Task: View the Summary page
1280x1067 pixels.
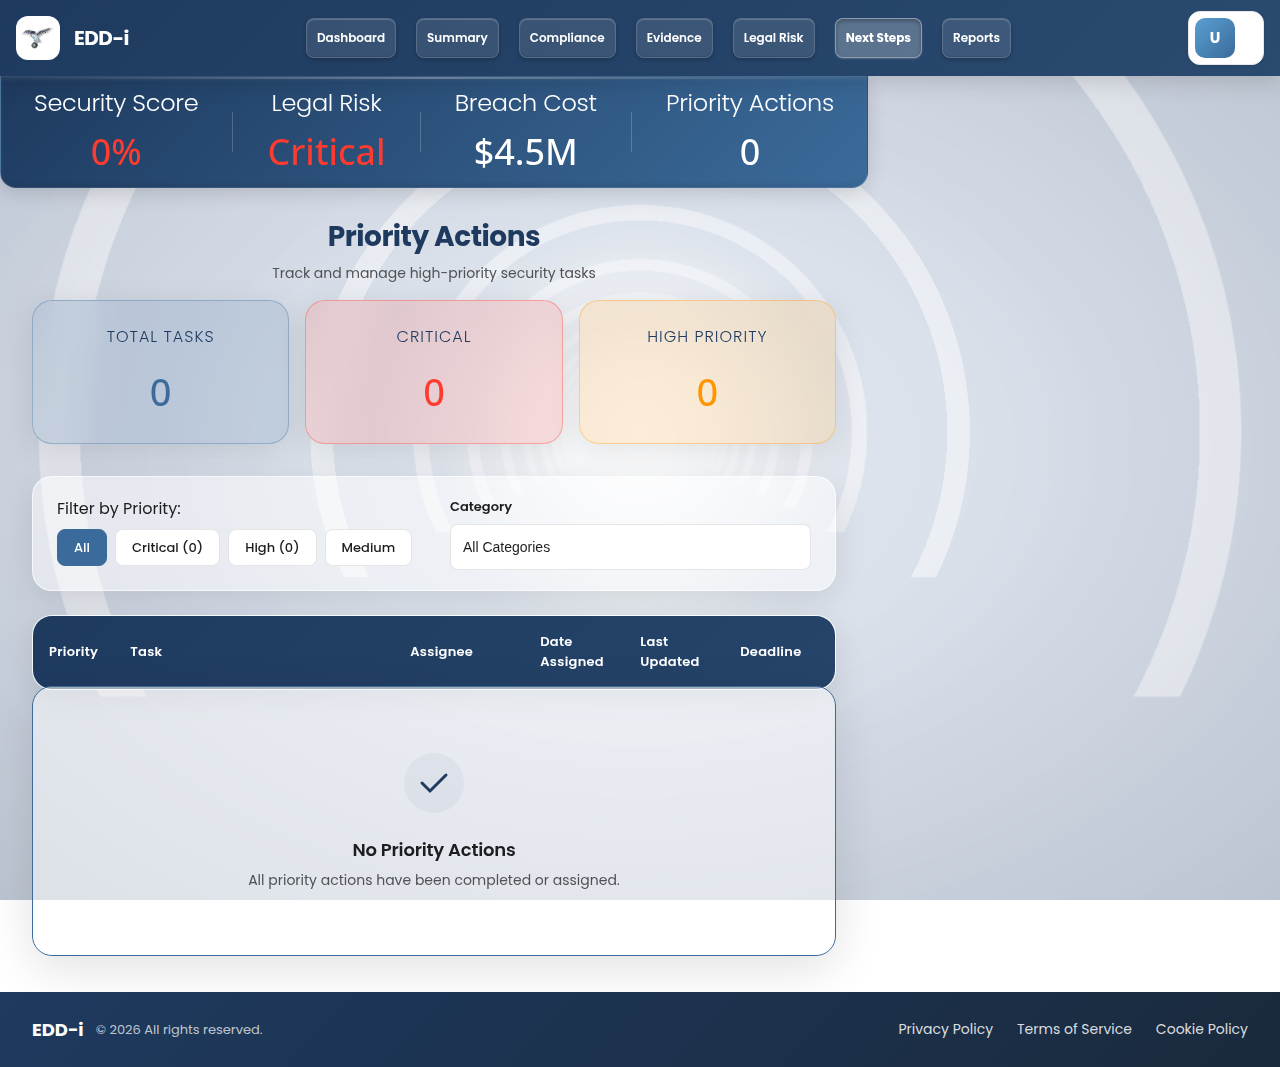Action: coord(457,37)
